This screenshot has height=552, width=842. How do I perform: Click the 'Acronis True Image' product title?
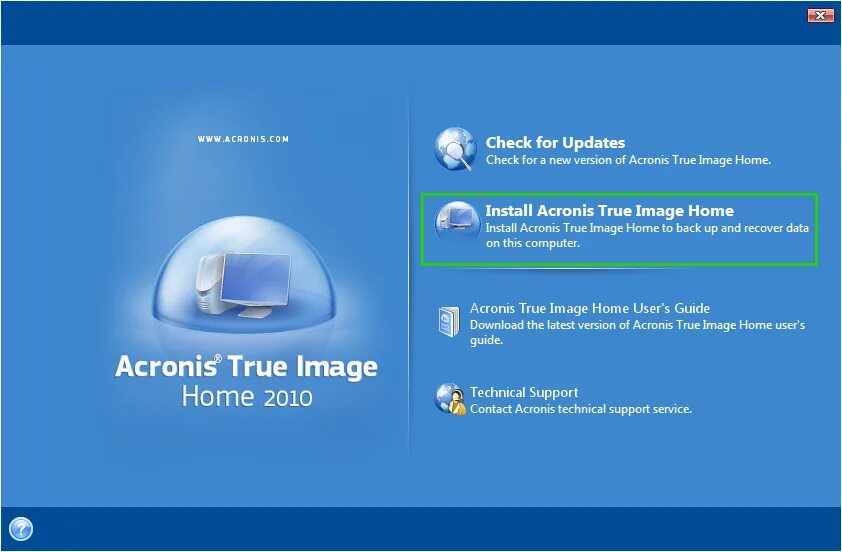pyautogui.click(x=246, y=367)
